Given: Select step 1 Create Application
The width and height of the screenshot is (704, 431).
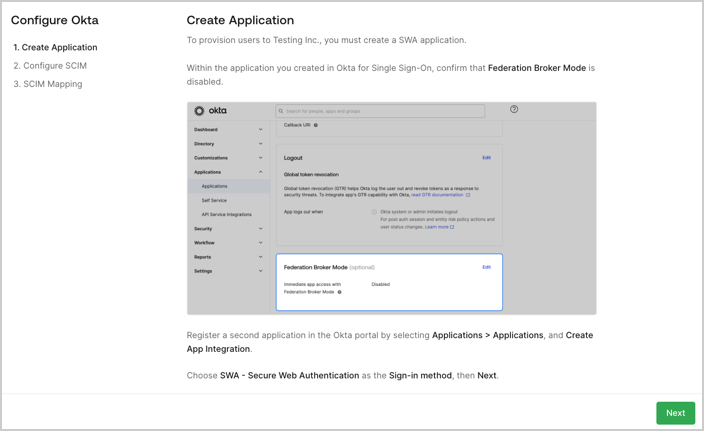Looking at the screenshot, I should pos(55,47).
